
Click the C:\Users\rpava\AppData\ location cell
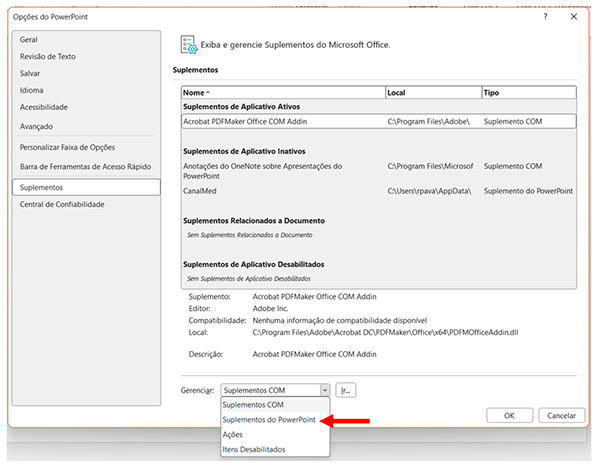[x=429, y=191]
